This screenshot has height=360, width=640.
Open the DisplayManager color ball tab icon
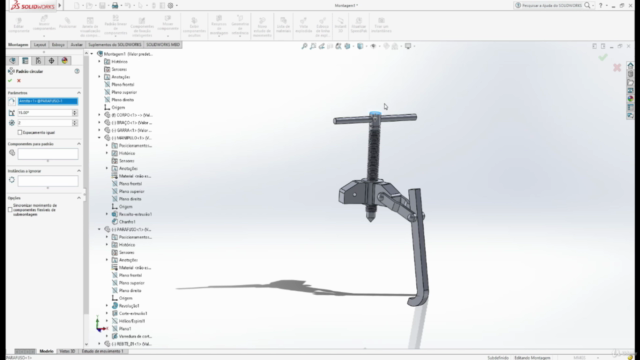(x=64, y=61)
